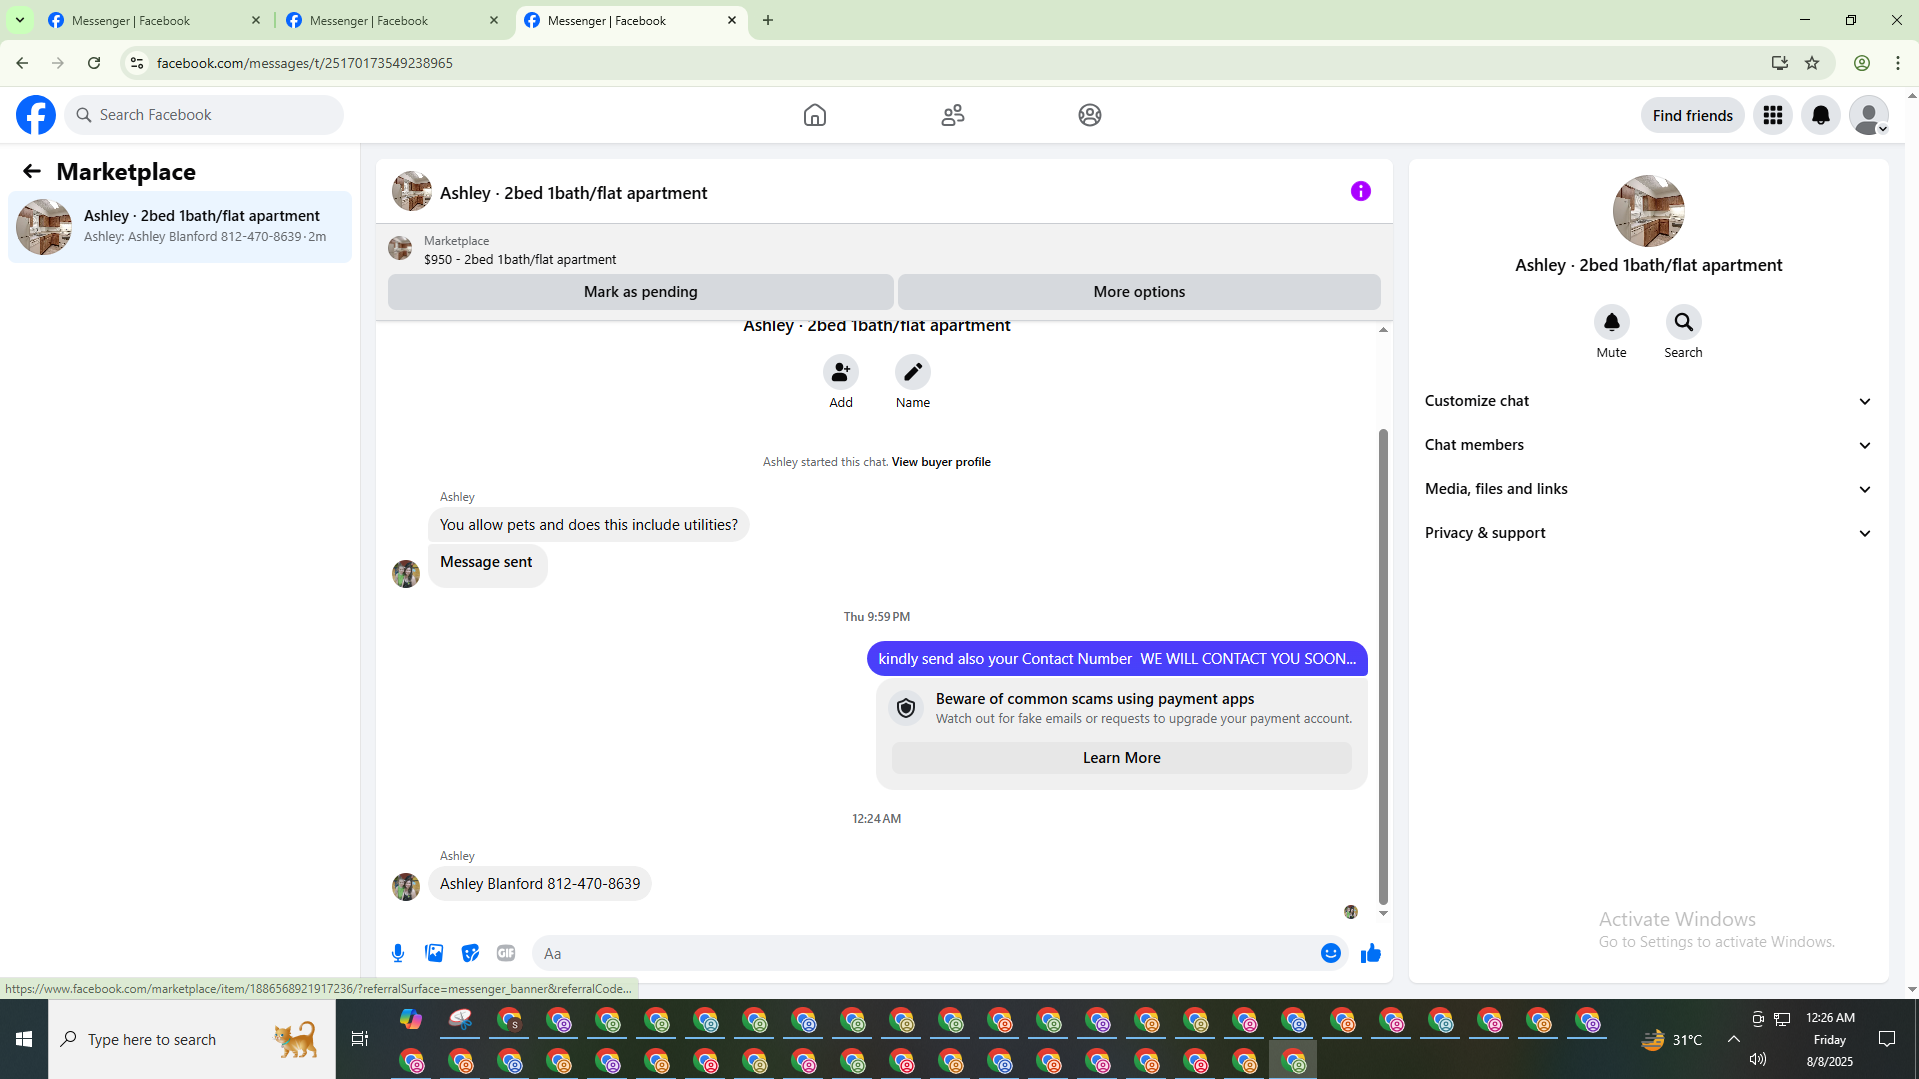Navigate back in browser
The width and height of the screenshot is (1919, 1079).
(x=22, y=63)
